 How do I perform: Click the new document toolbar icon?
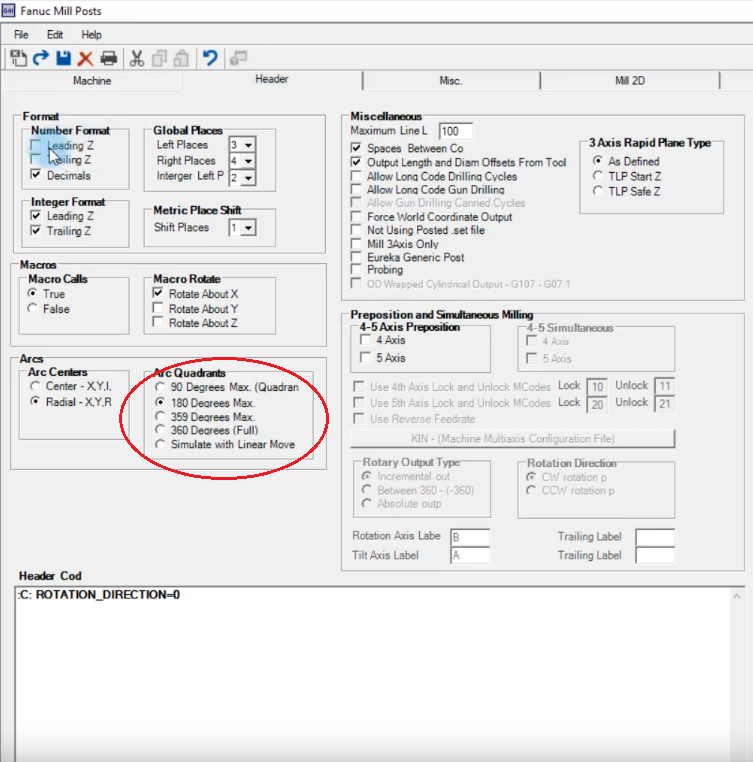pos(19,58)
